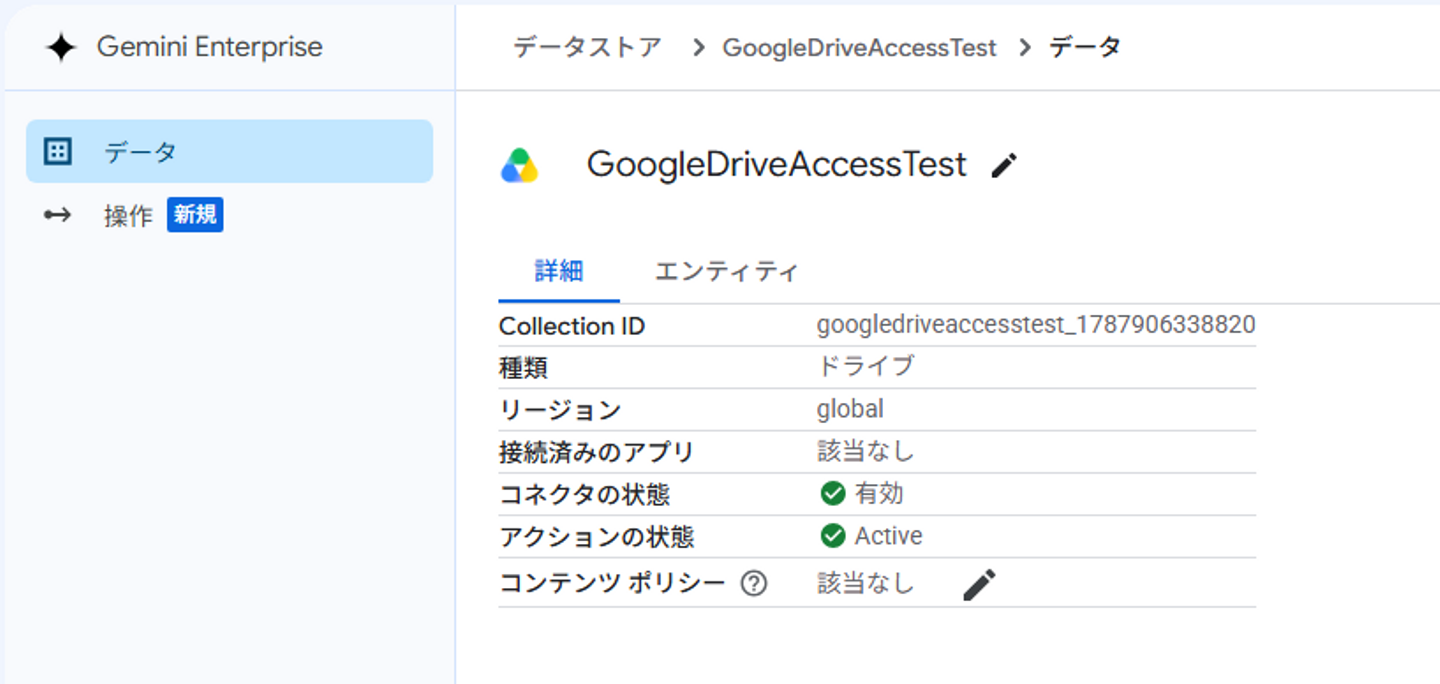Viewport: 1440px width, 684px height.
Task: Open the Gemini Enterprise title text
Action: (210, 47)
